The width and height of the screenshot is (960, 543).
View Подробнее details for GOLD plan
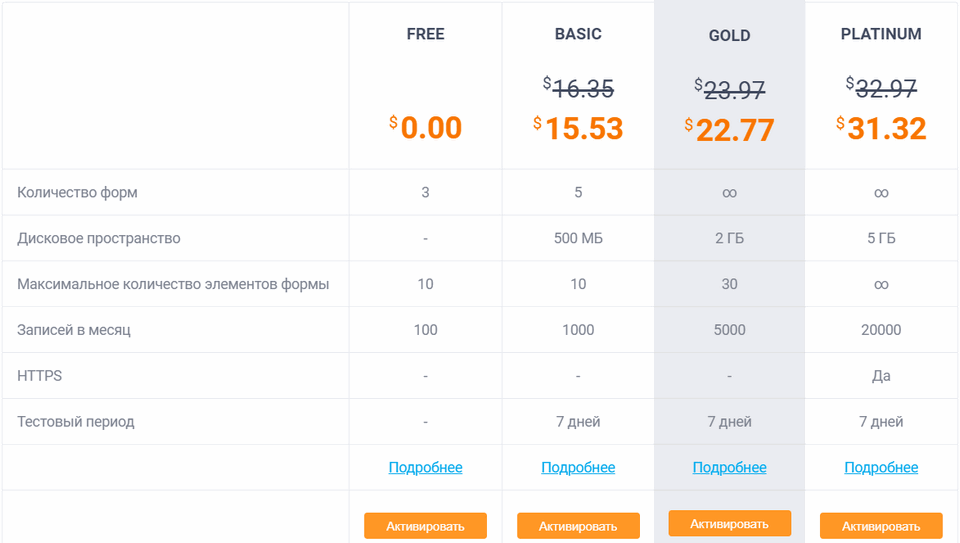[x=729, y=467]
